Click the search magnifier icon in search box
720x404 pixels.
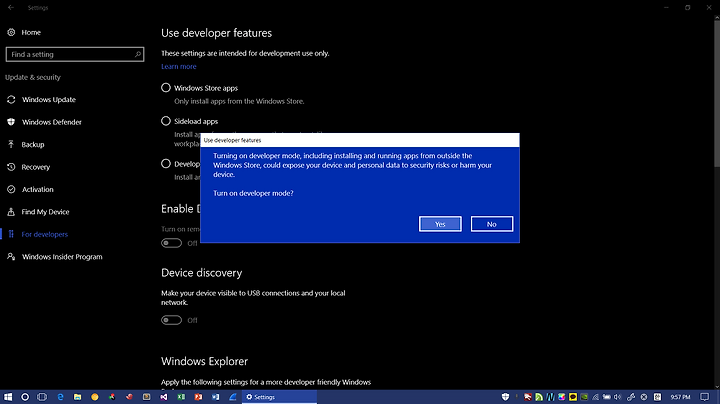[137, 54]
